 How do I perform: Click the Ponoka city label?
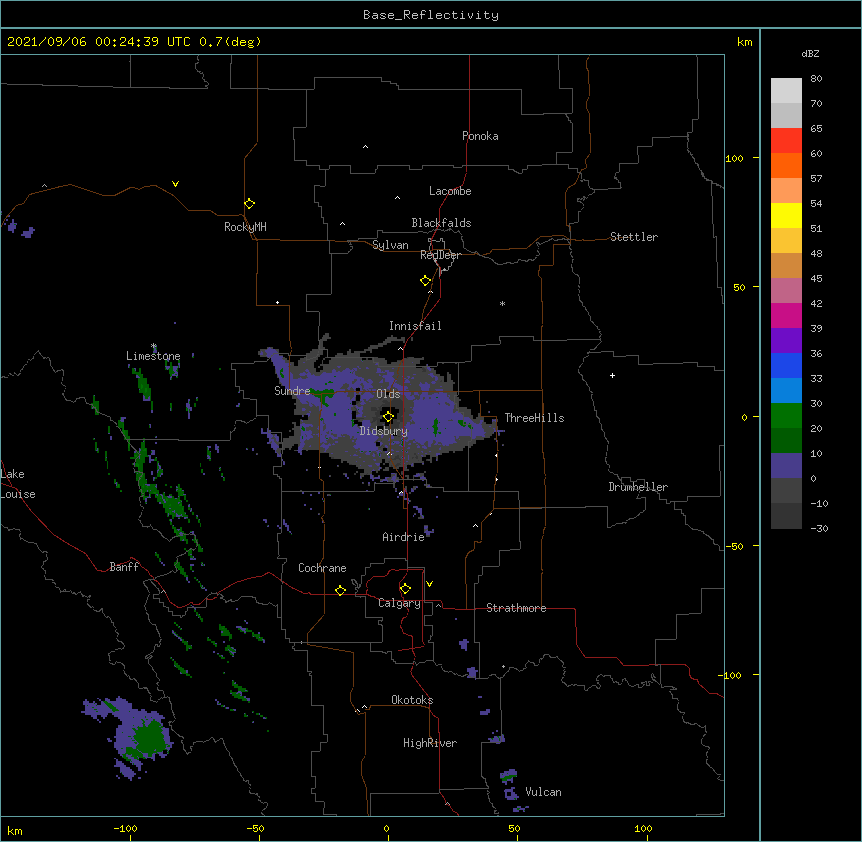click(x=480, y=136)
